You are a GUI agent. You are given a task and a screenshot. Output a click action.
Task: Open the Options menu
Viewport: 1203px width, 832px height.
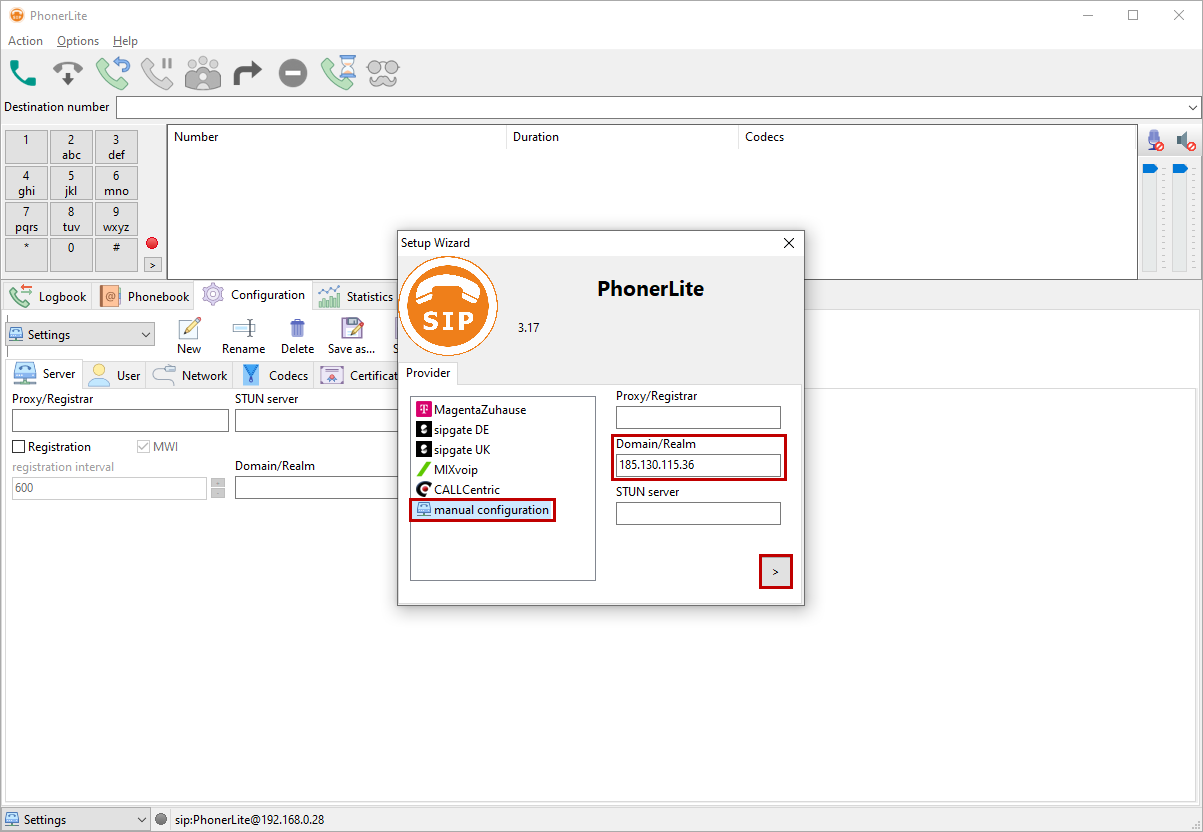78,41
